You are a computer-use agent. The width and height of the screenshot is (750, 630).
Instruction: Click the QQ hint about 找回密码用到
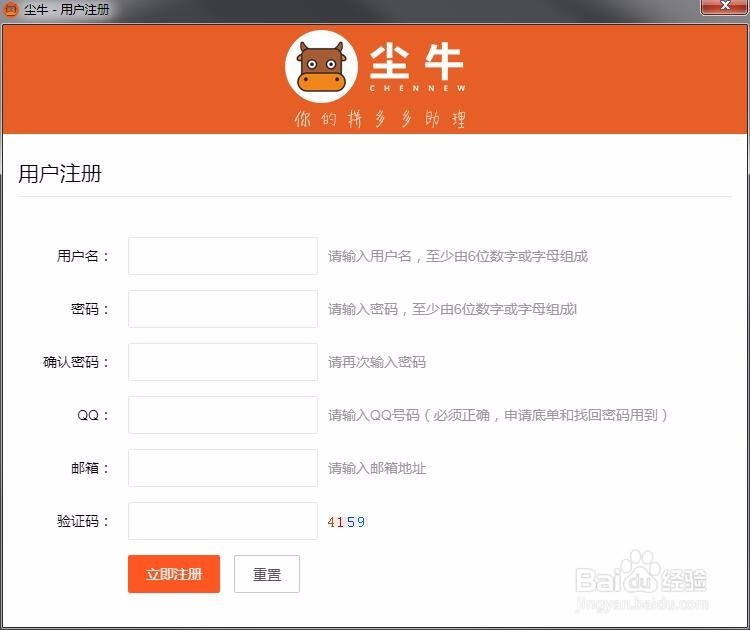[497, 415]
